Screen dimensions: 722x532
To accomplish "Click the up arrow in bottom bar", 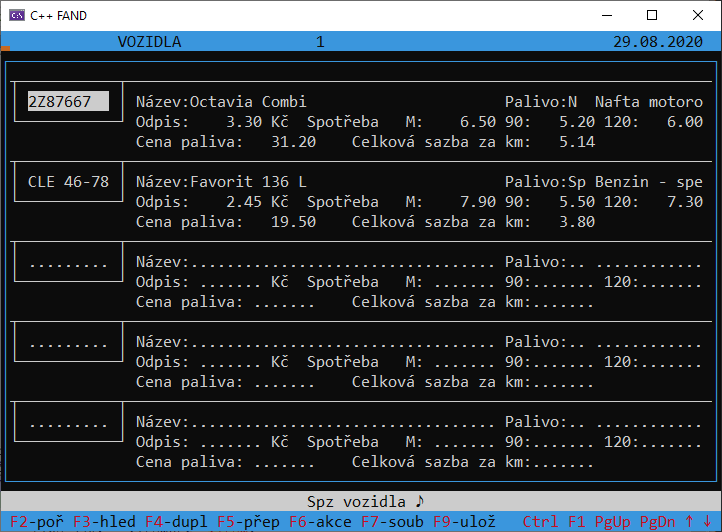I will 689,522.
